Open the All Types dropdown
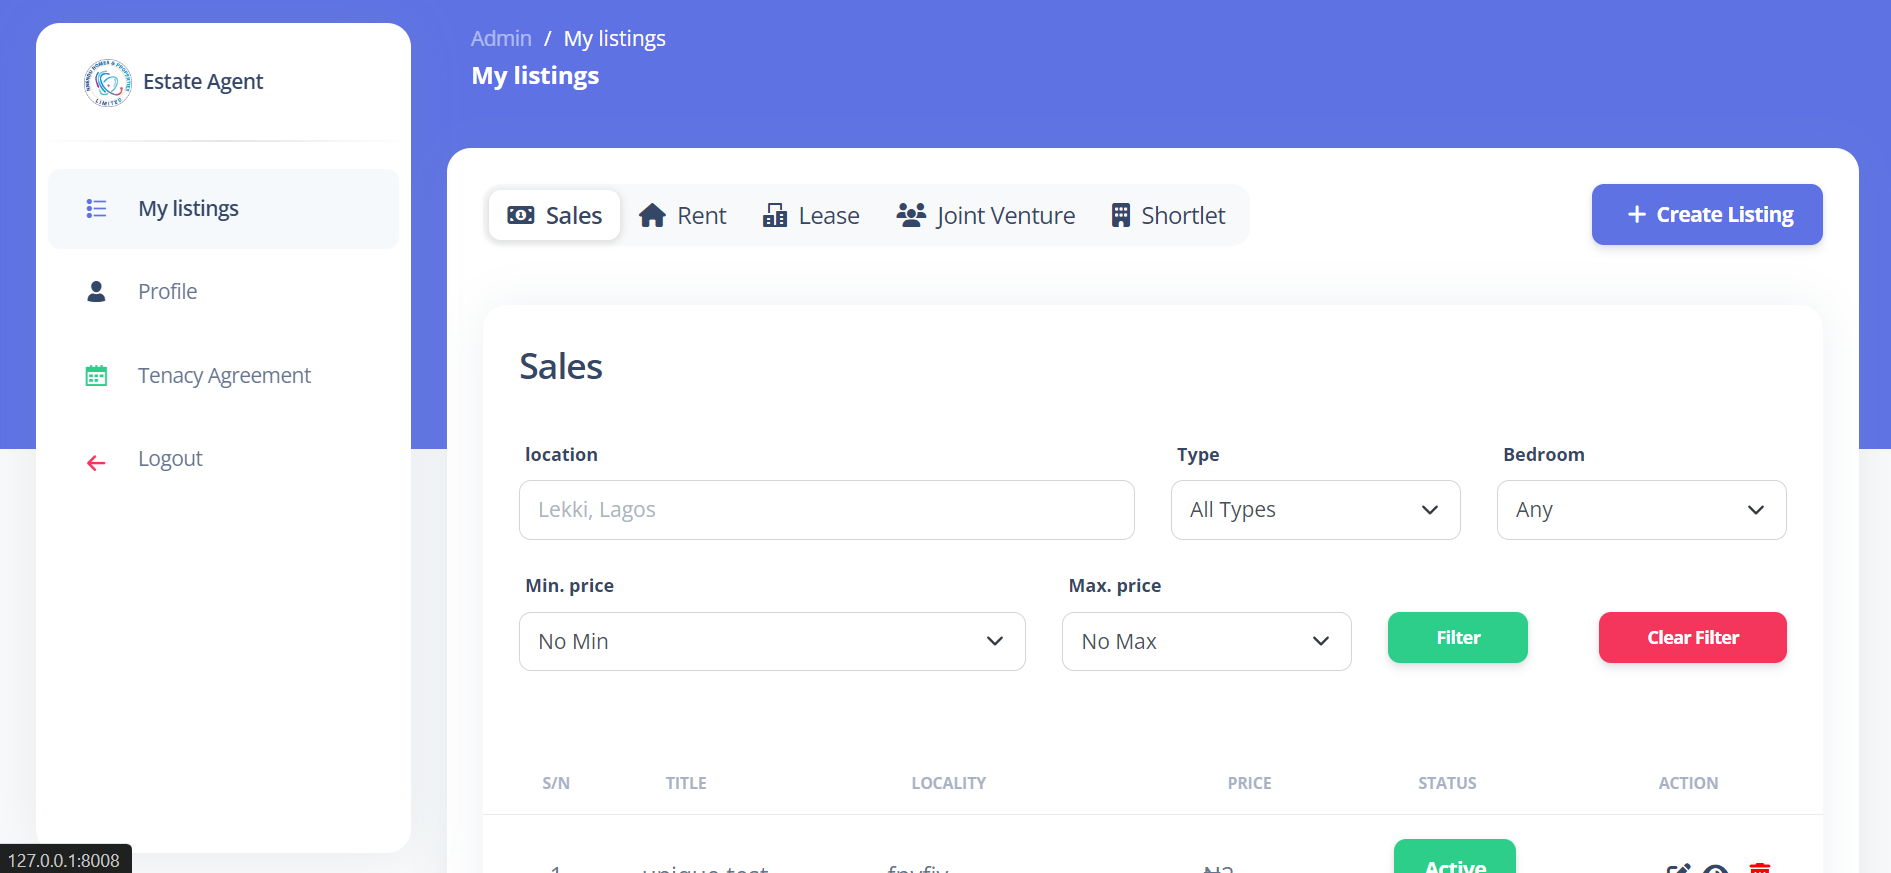Screen dimensions: 1891x873 click(x=1315, y=510)
